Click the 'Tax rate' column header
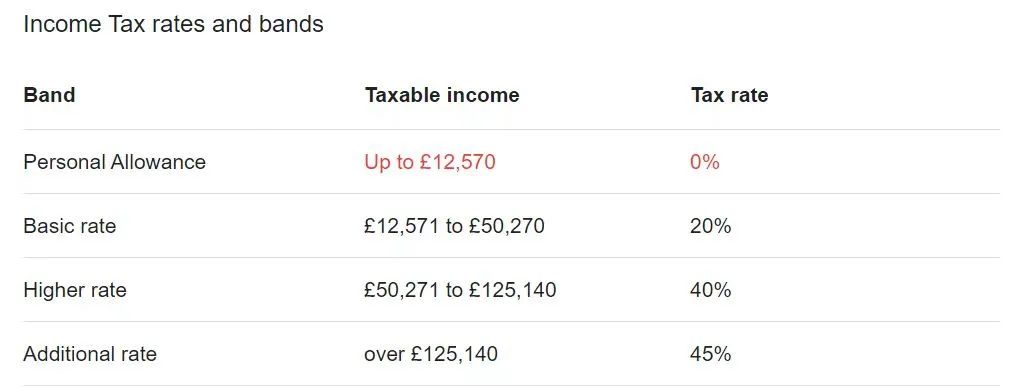 point(729,95)
